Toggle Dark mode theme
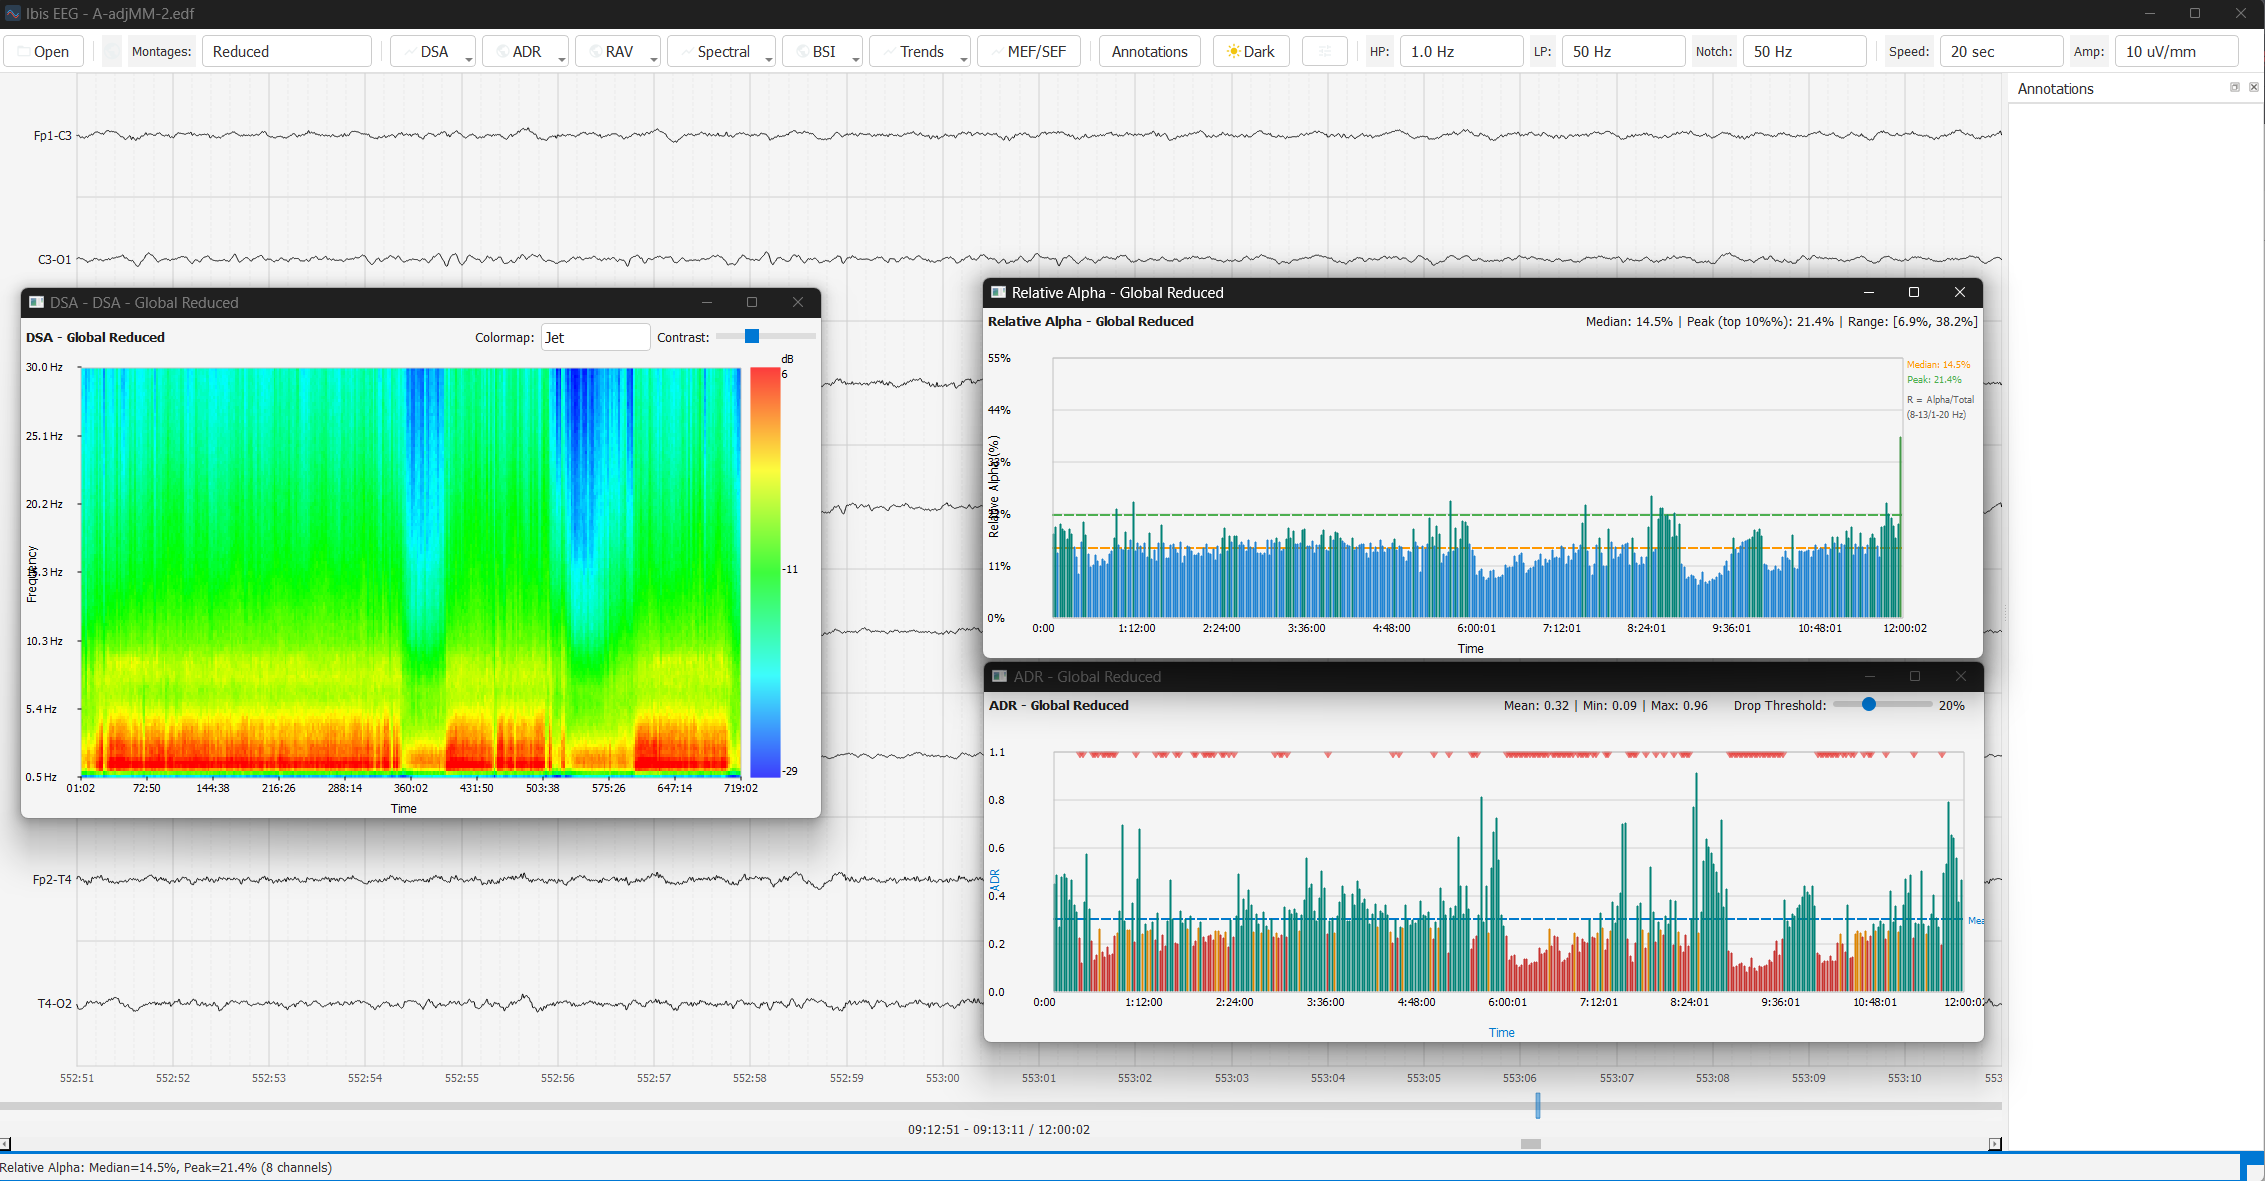 [x=1250, y=51]
